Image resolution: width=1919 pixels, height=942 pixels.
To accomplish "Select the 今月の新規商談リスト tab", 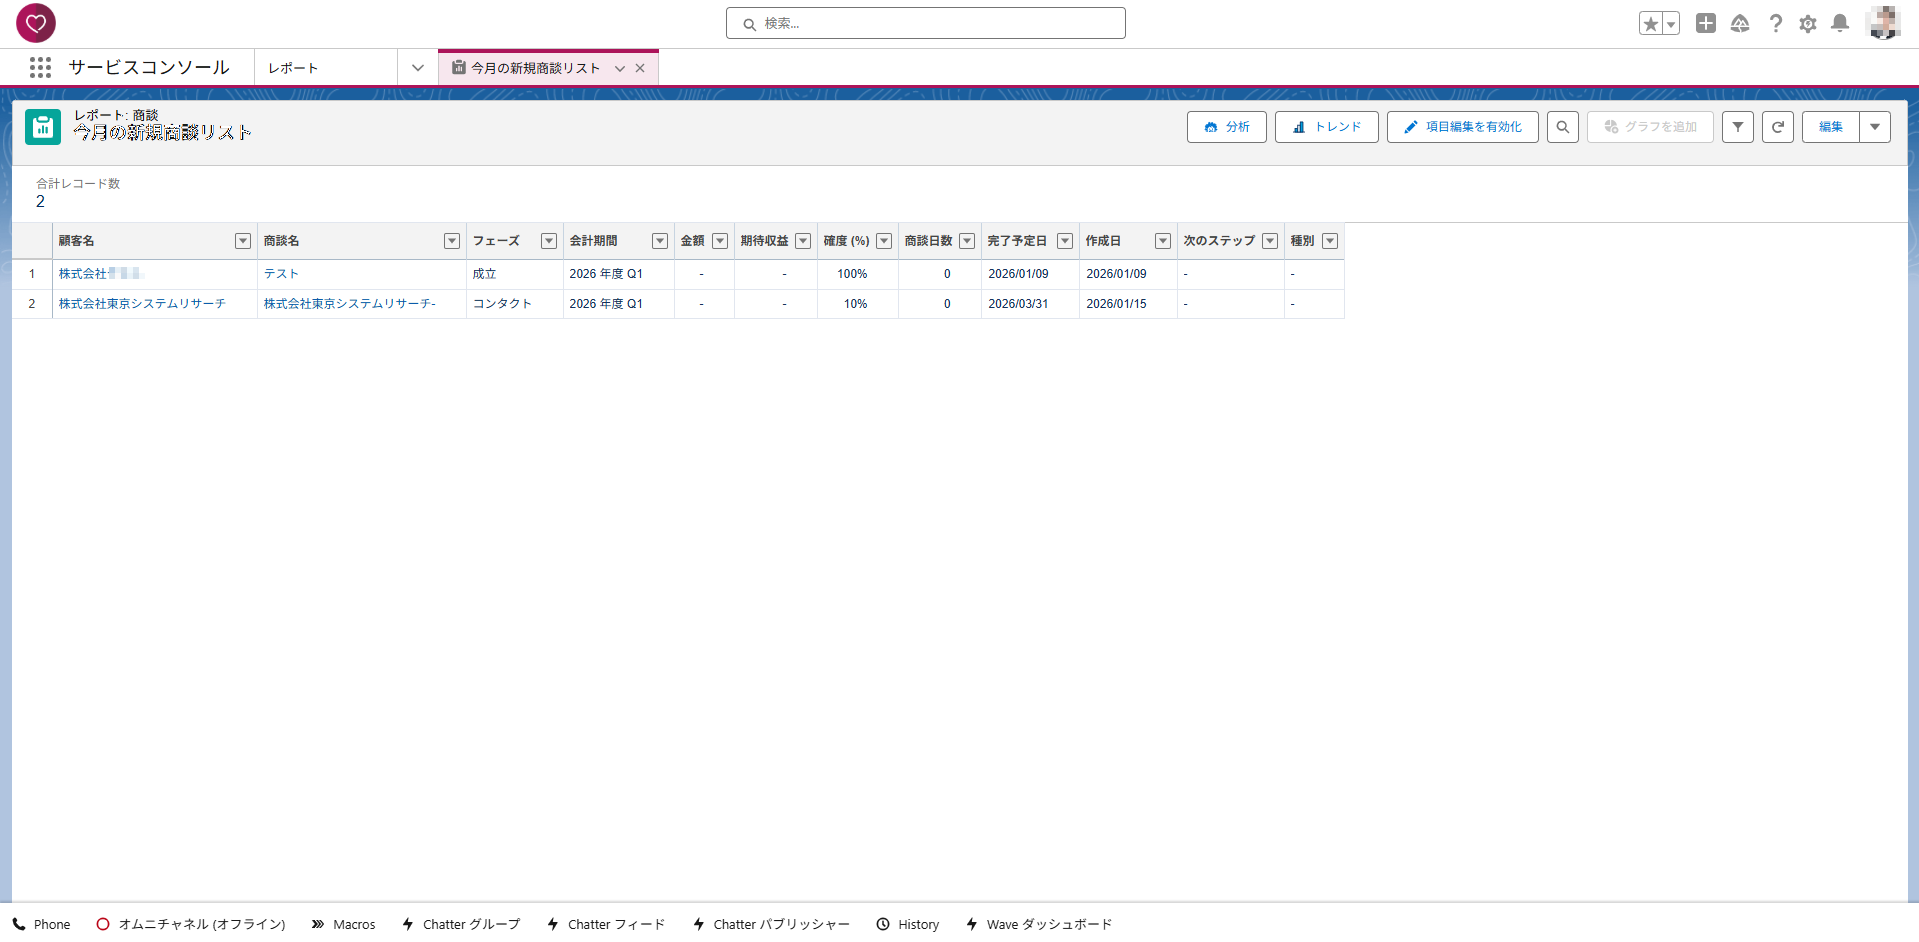I will (535, 68).
